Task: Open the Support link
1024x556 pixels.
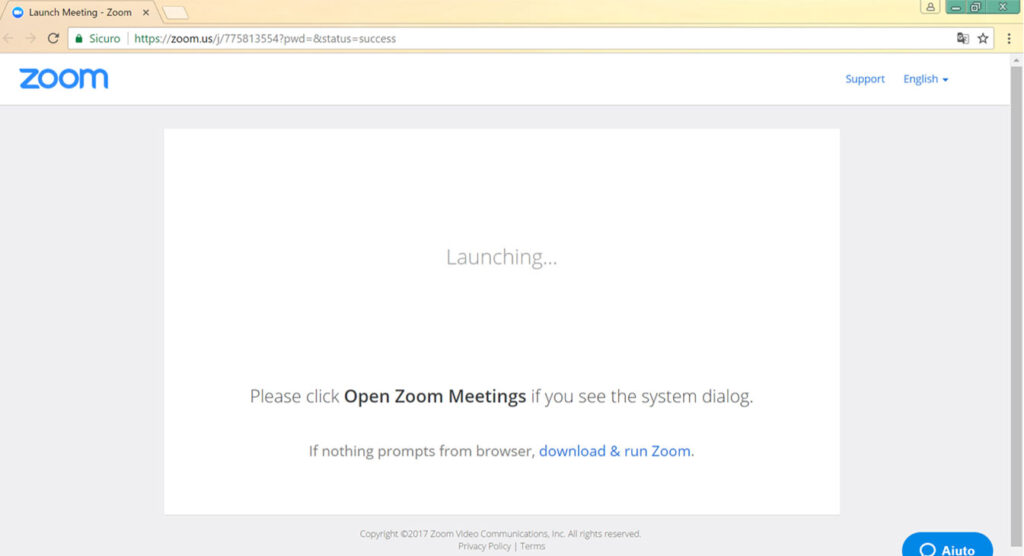Action: 864,79
